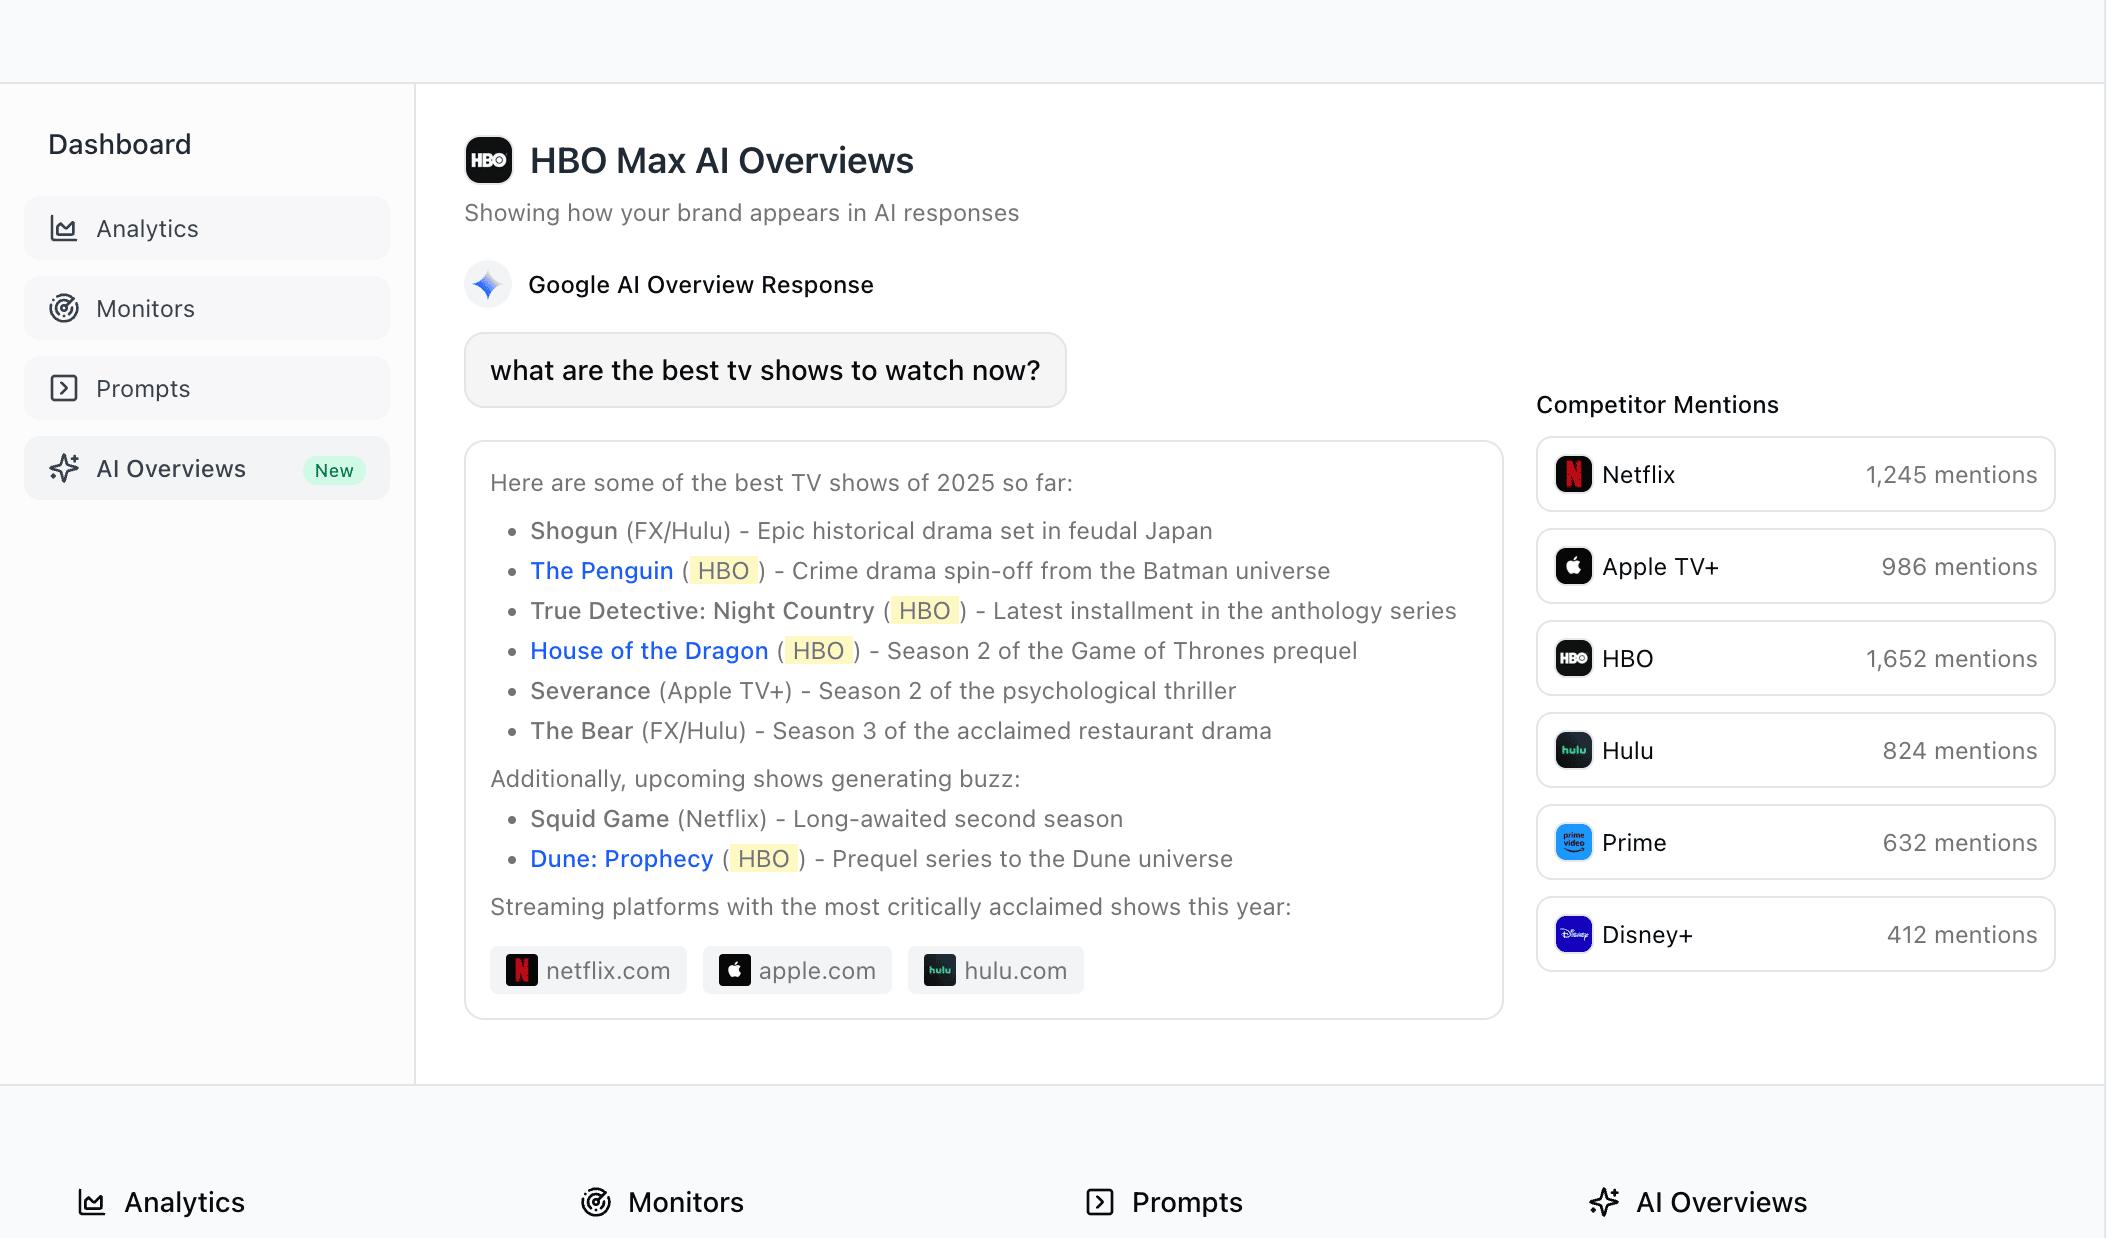Screen dimensions: 2108x1238
Task: Click '412 mentions' for Disney+
Action: click(1962, 935)
